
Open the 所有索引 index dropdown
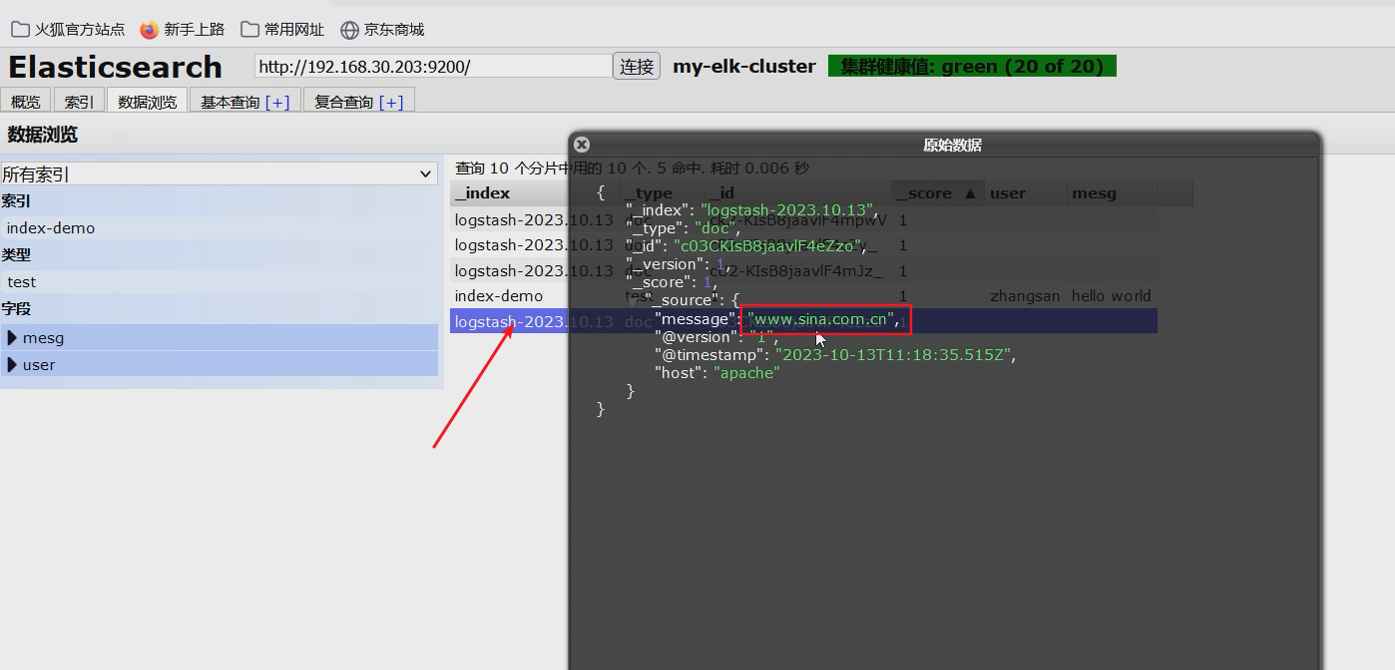(x=219, y=174)
